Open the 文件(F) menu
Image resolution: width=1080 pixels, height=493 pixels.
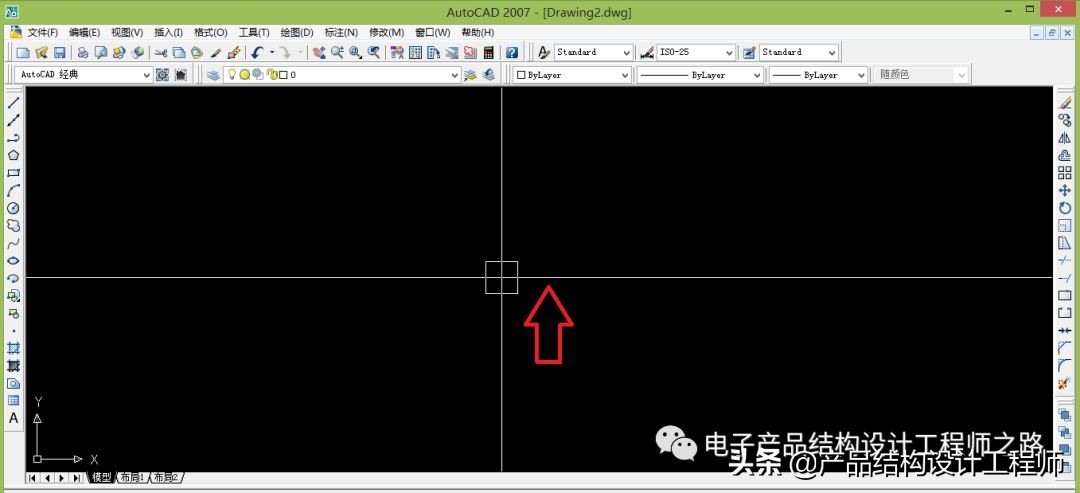pos(43,32)
